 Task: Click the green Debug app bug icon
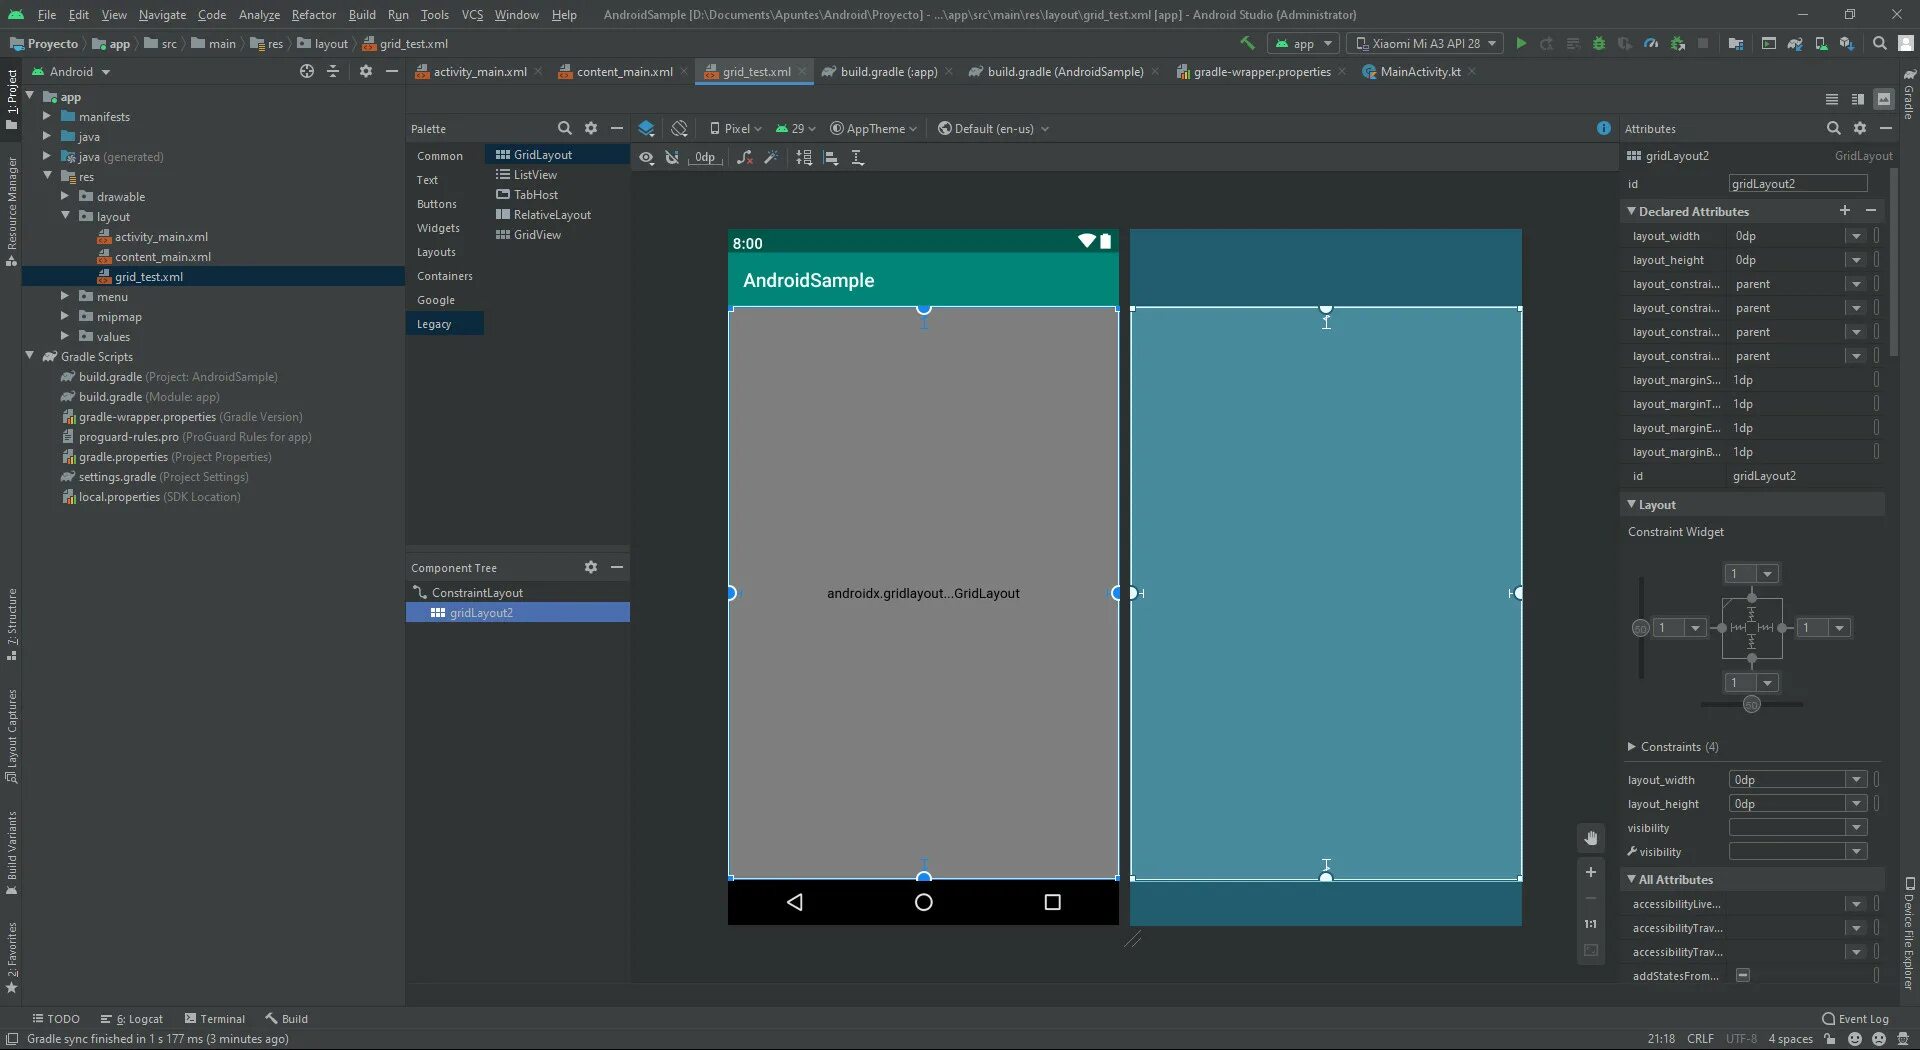point(1598,44)
